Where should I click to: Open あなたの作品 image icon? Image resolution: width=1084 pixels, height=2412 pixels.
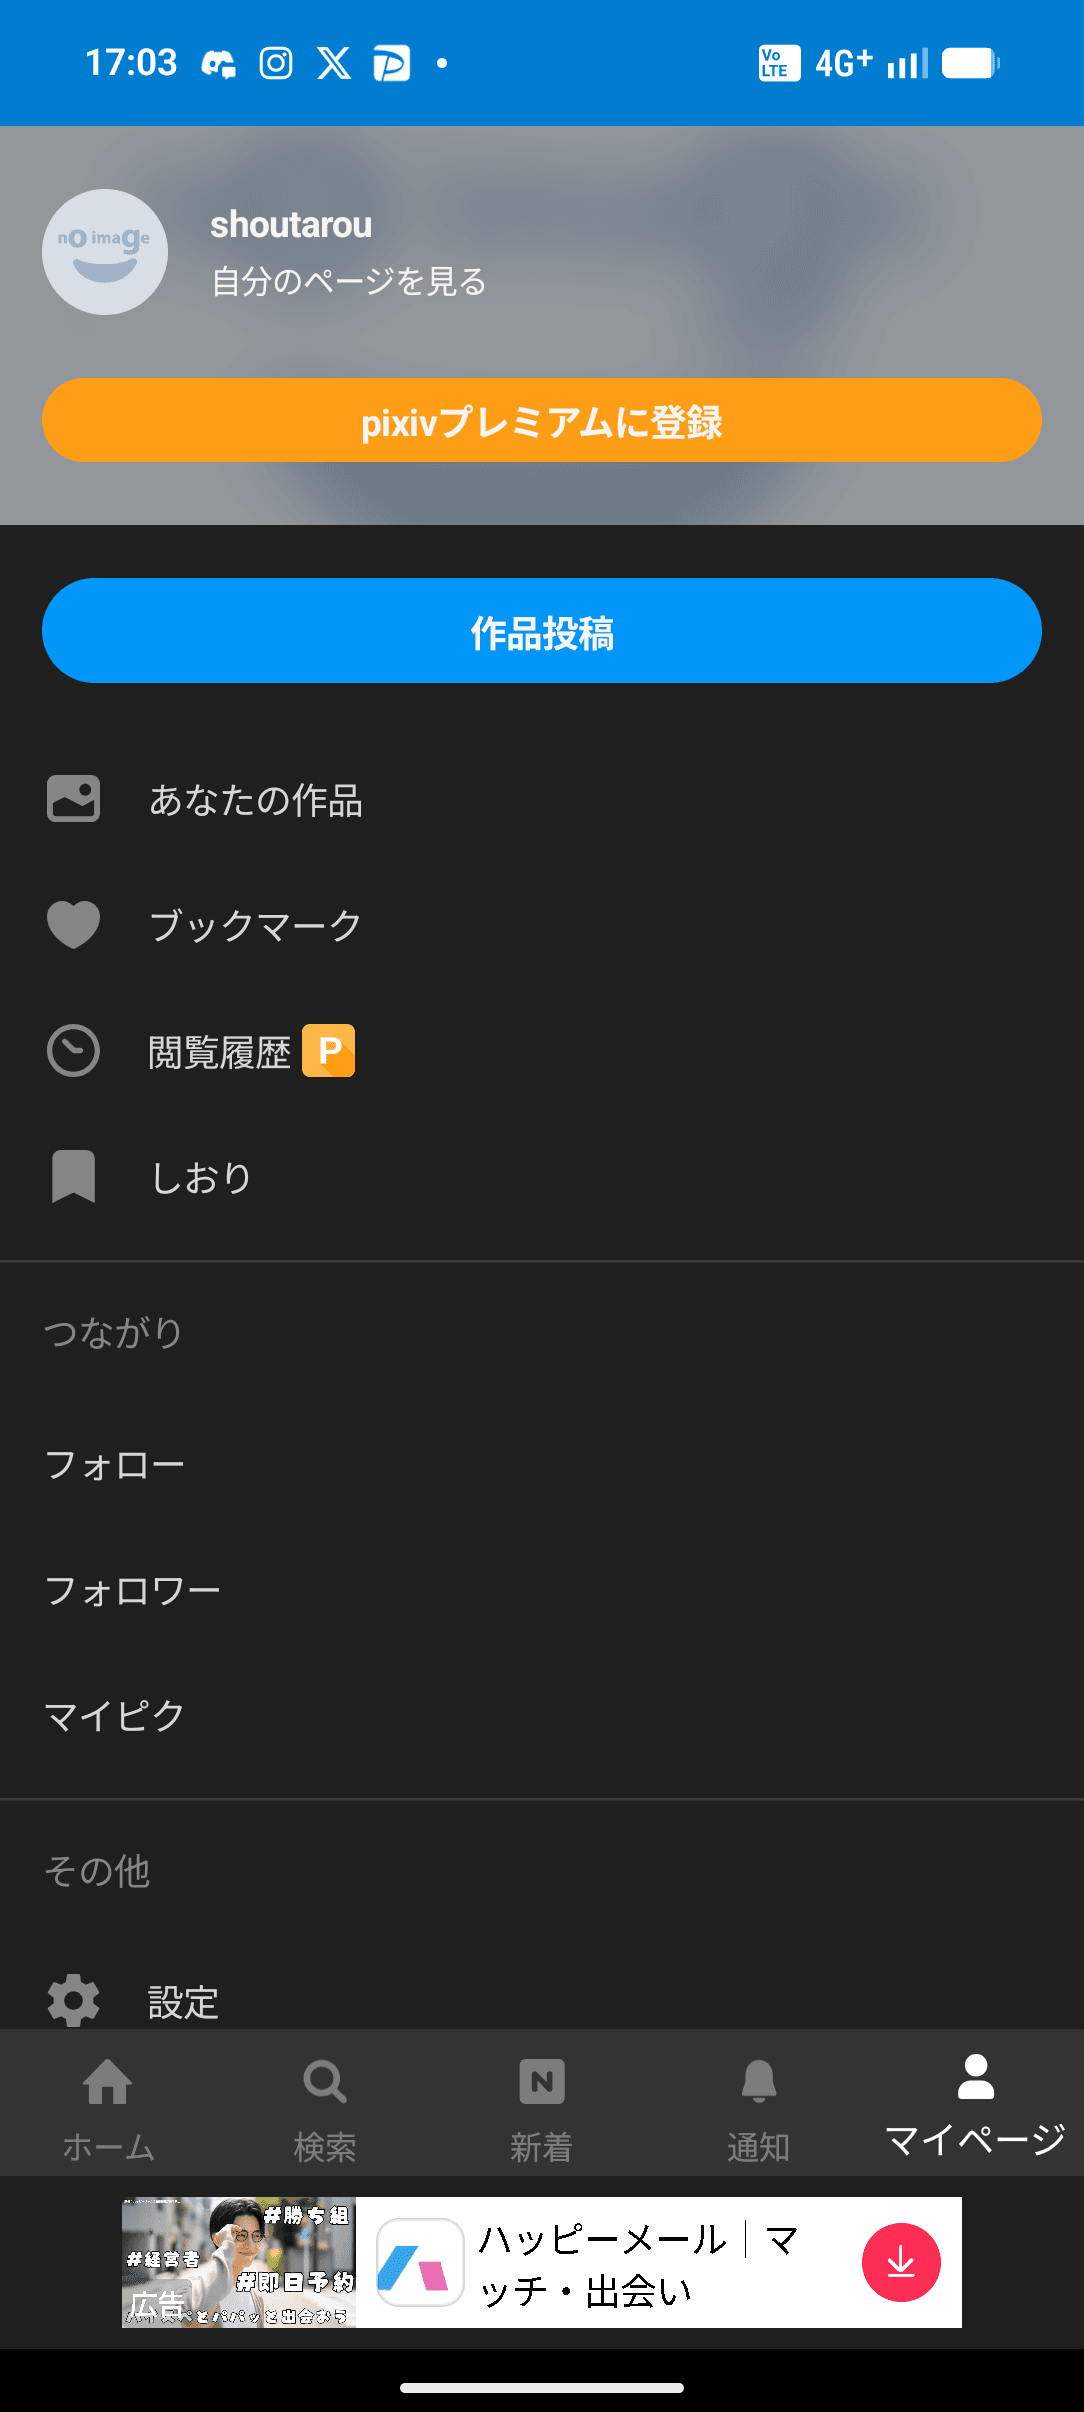[x=74, y=799]
